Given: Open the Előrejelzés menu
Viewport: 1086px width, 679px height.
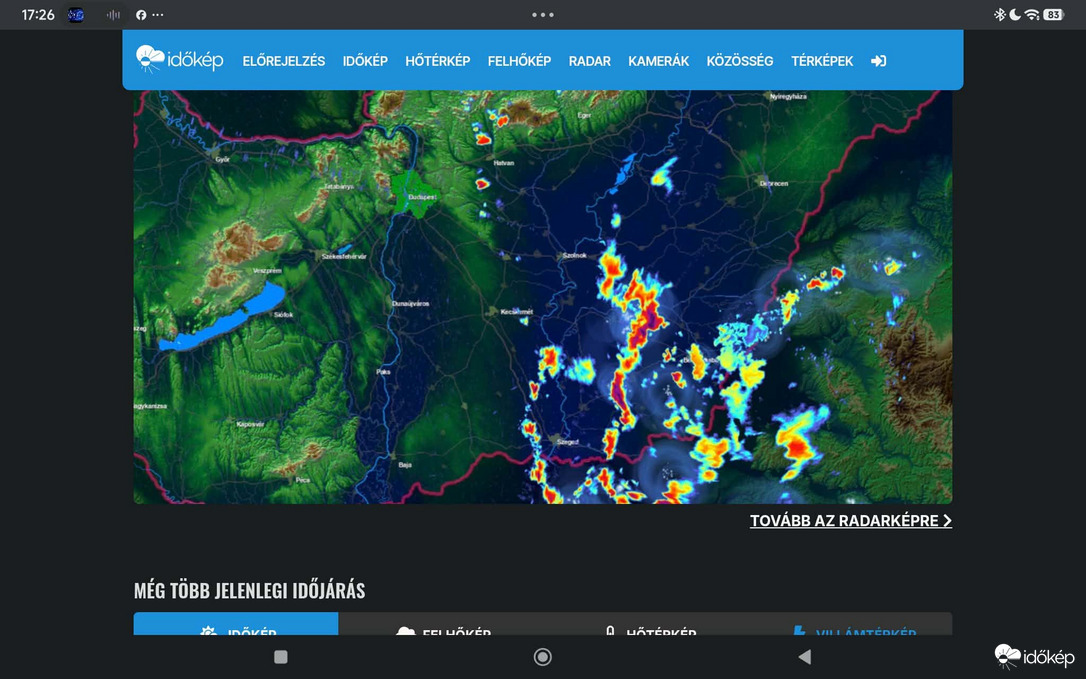Looking at the screenshot, I should click(x=284, y=61).
